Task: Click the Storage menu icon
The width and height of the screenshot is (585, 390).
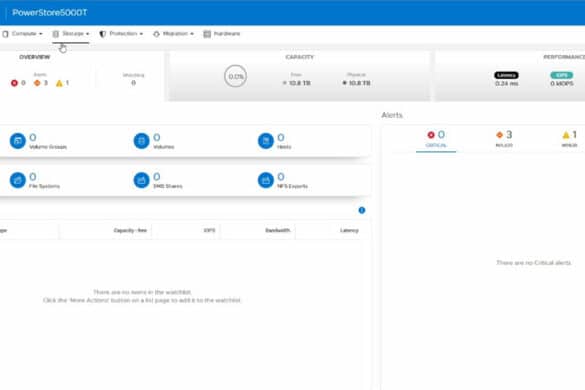Action: [56, 34]
